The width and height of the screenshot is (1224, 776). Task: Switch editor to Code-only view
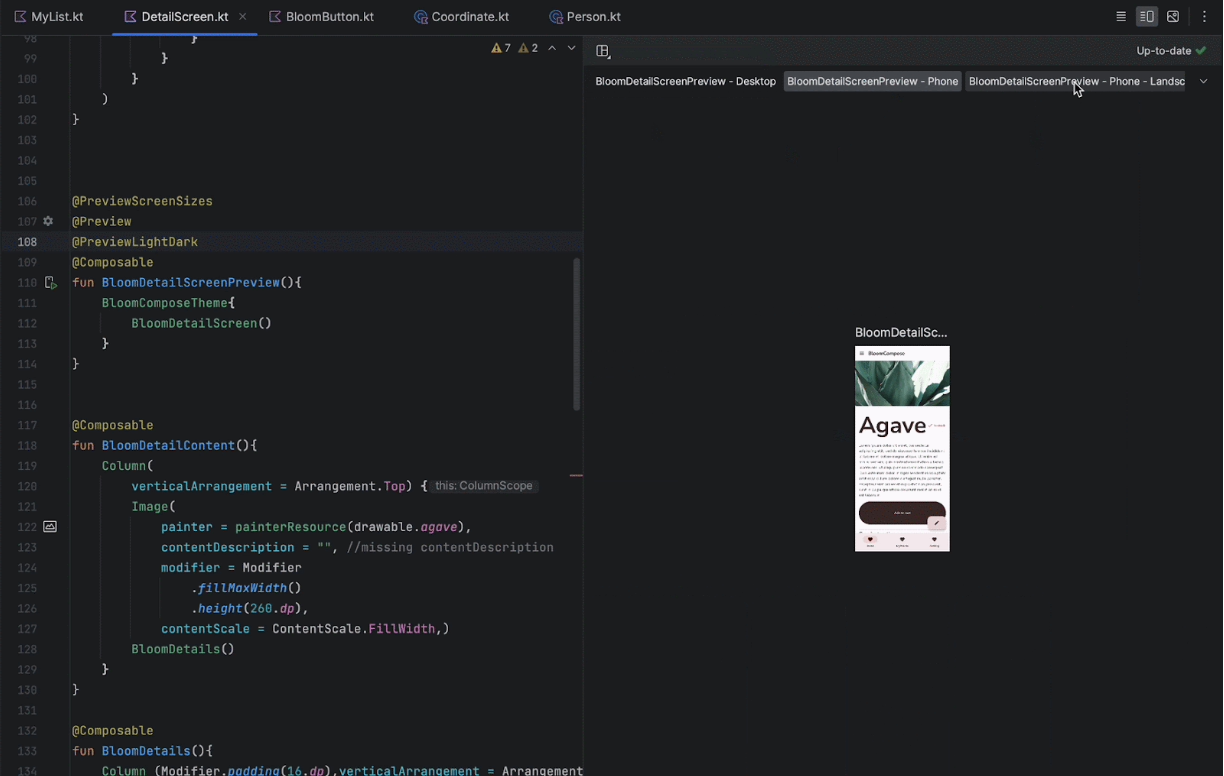(1121, 17)
